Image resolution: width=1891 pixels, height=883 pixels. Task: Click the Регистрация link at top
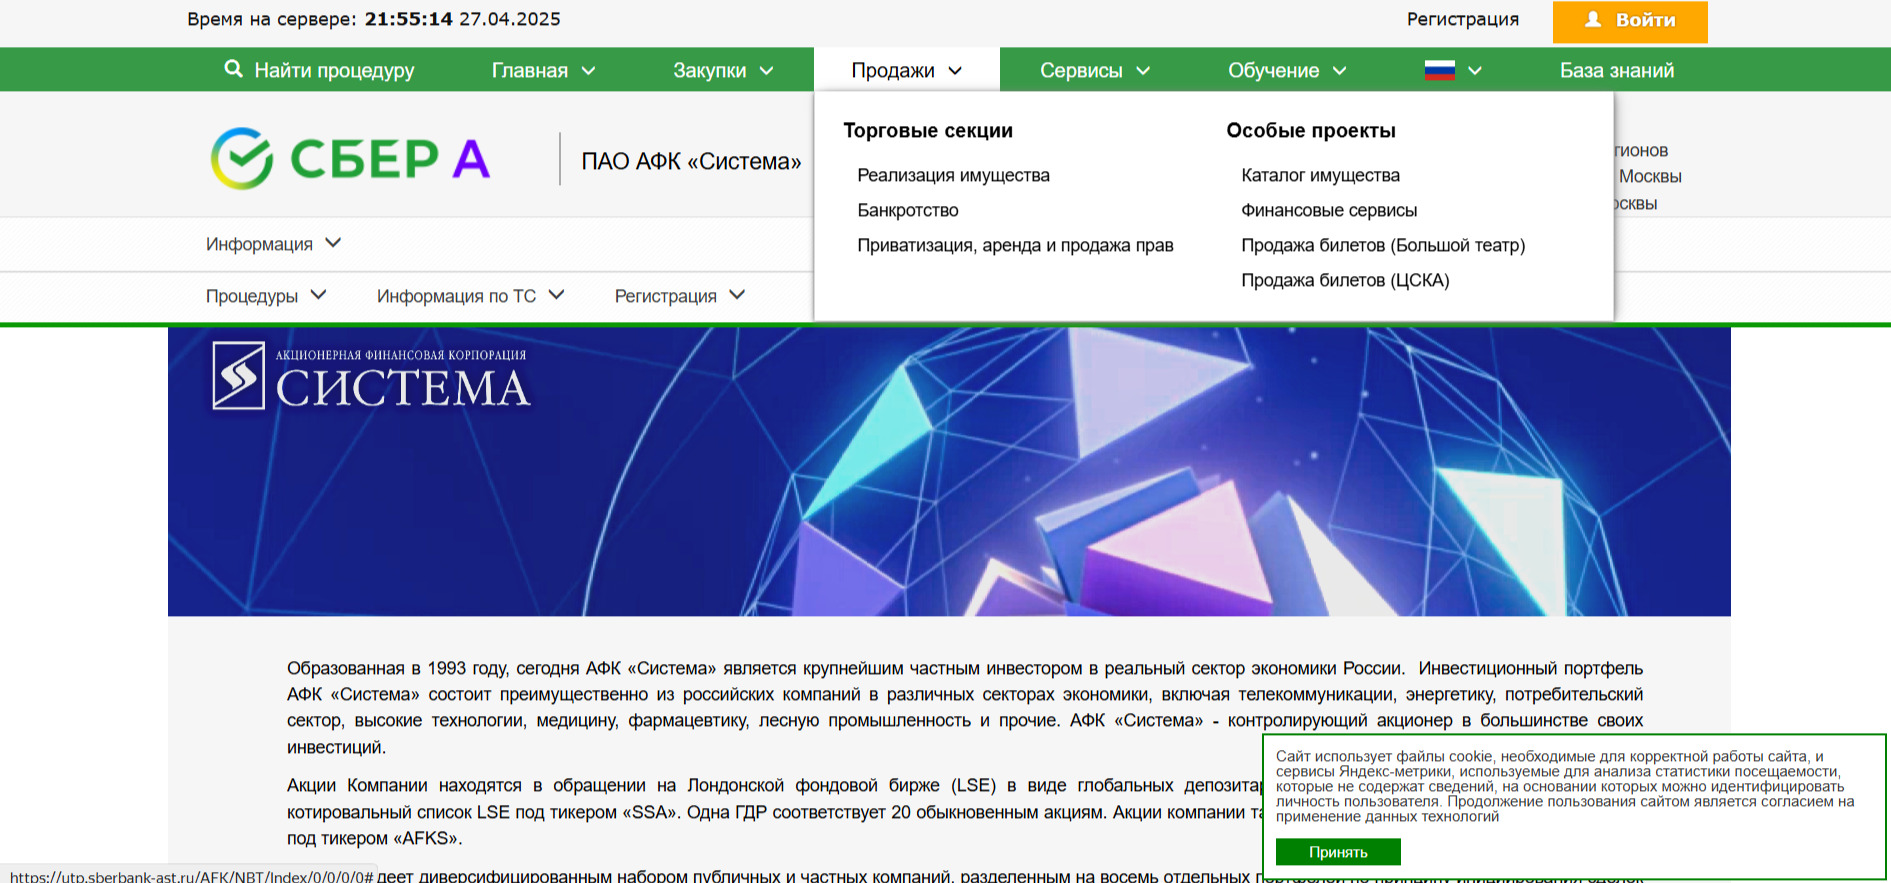1462,19
